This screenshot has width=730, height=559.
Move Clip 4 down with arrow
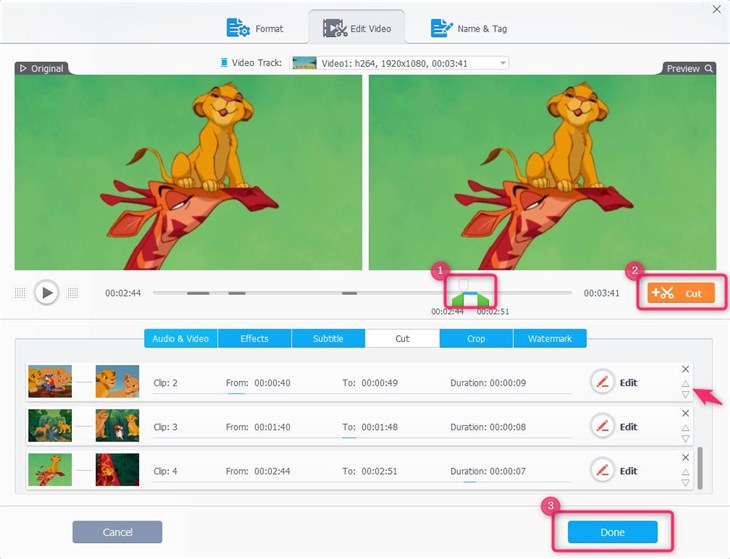coord(685,483)
